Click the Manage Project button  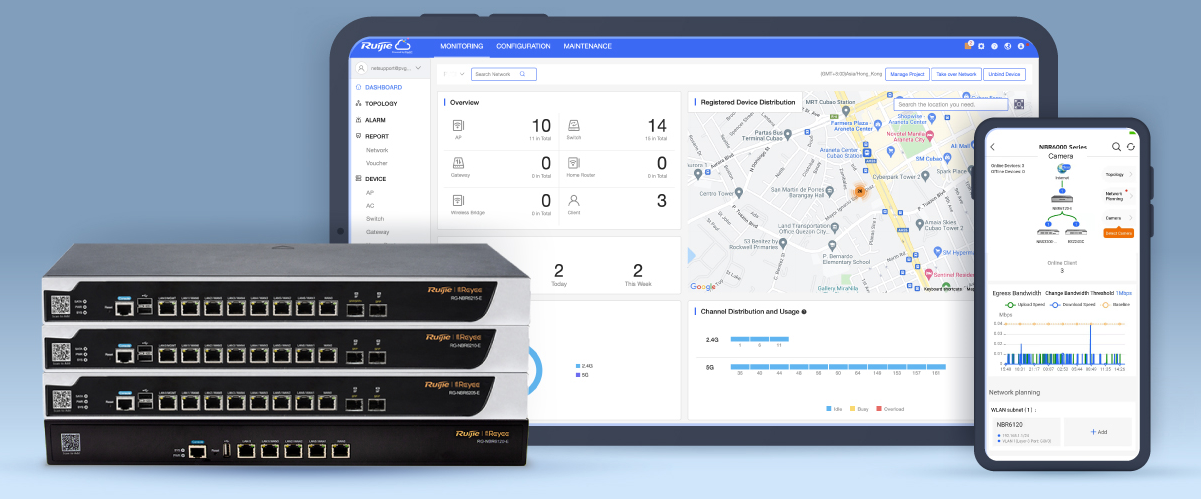906,74
